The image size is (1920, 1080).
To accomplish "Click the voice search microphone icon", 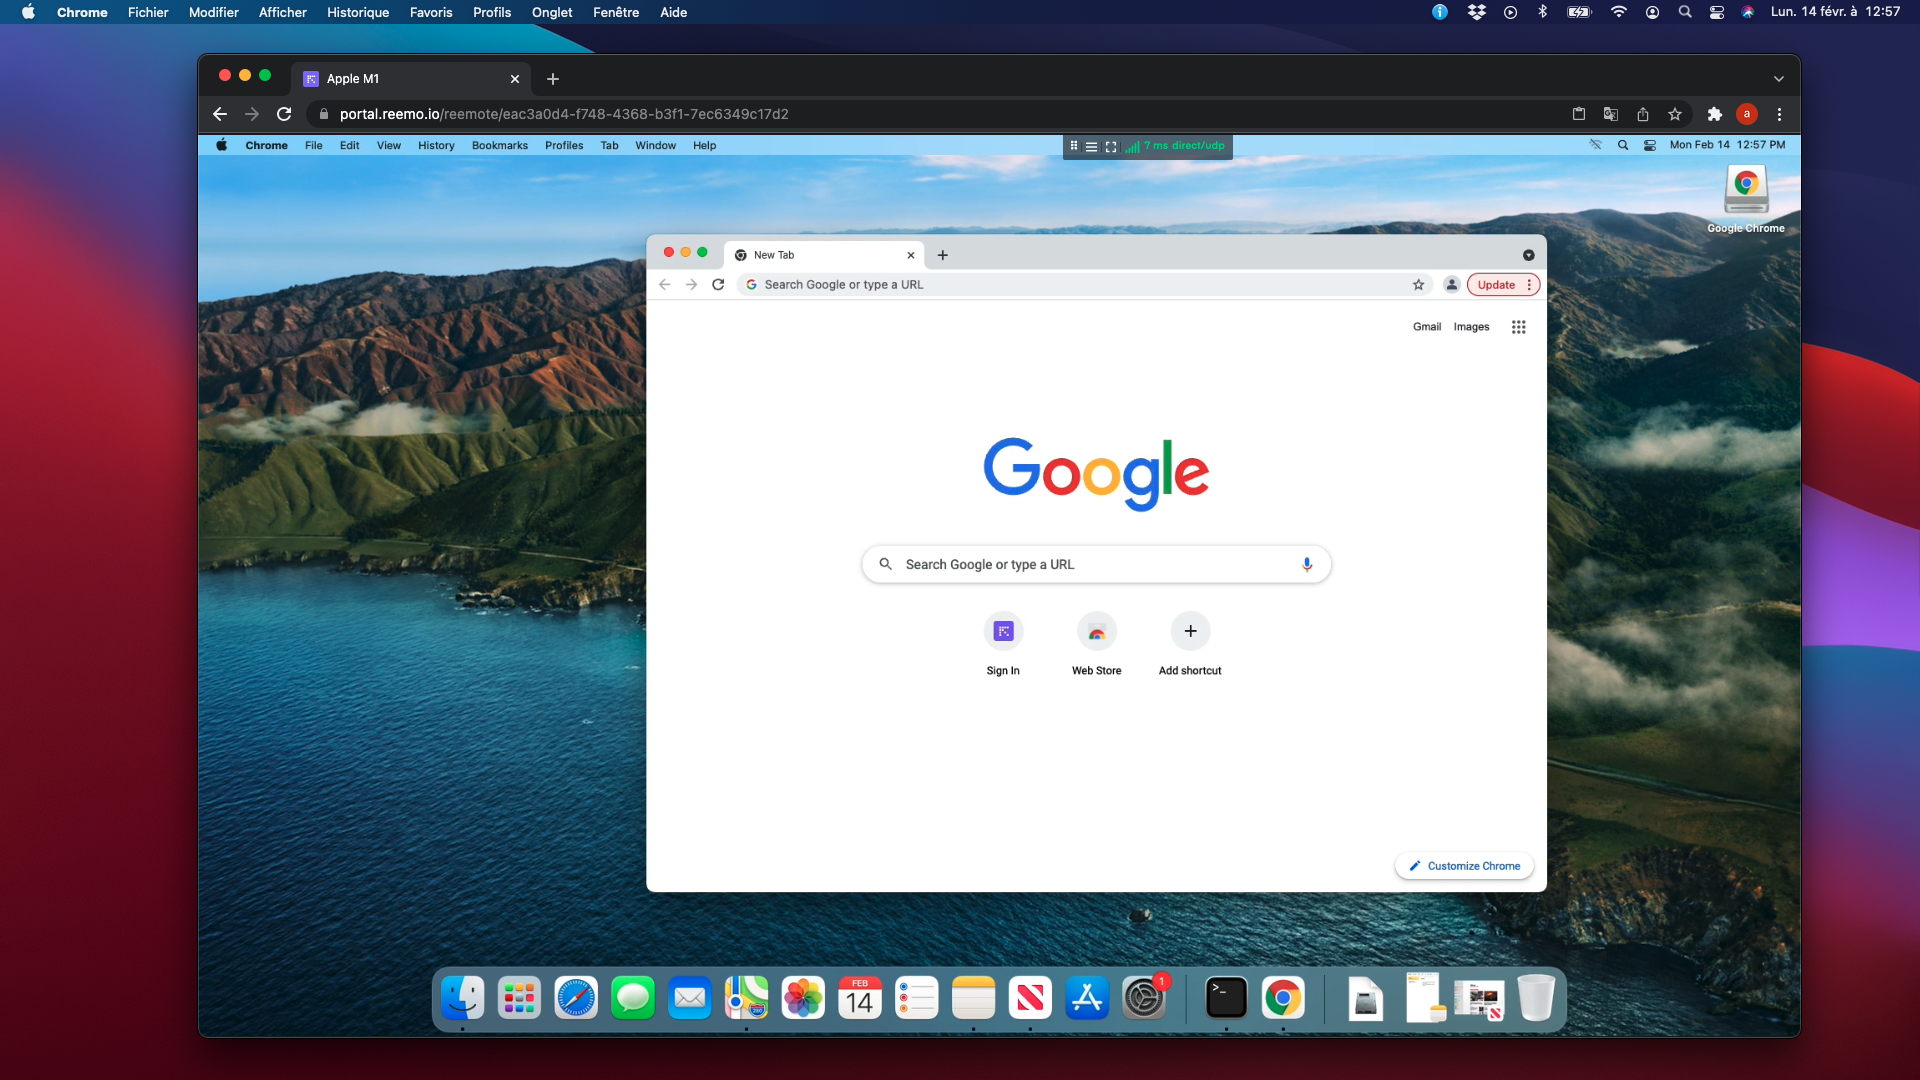I will (x=1306, y=564).
